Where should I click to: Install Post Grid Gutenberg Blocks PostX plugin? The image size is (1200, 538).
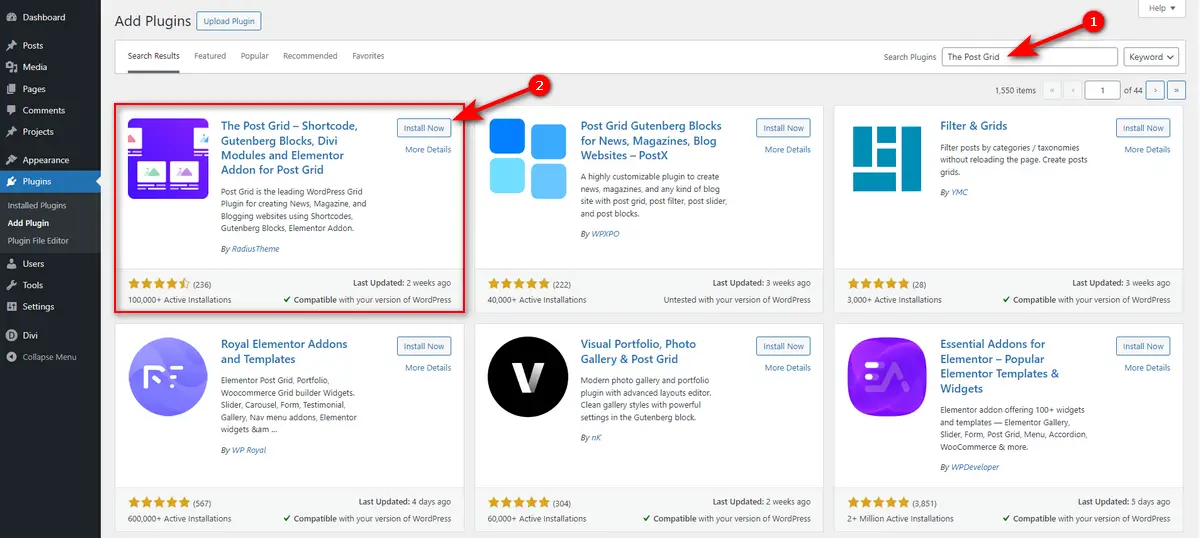coord(783,128)
